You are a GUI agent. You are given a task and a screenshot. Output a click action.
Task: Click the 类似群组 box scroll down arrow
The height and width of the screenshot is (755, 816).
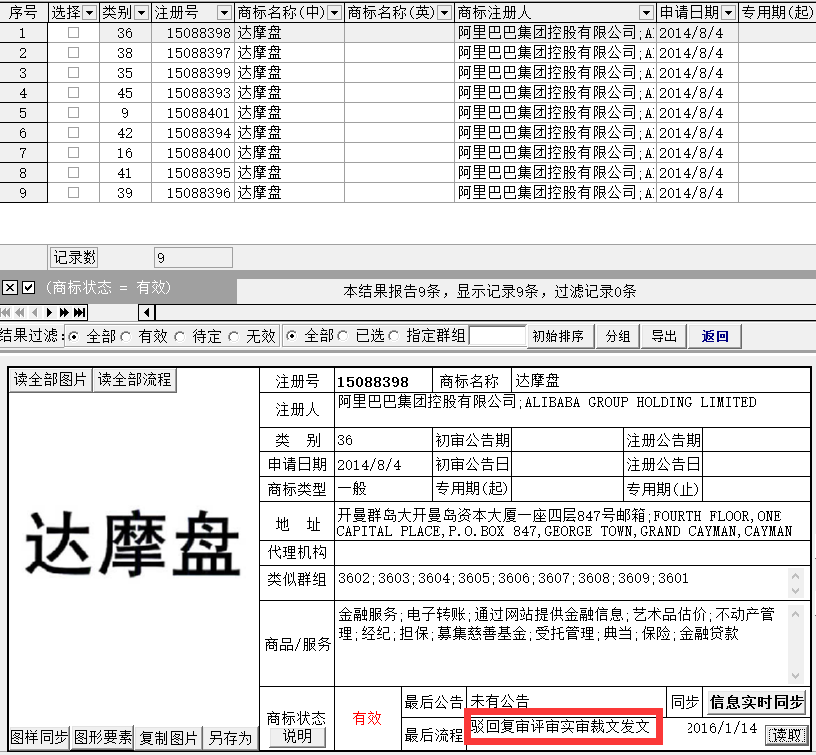tap(795, 591)
